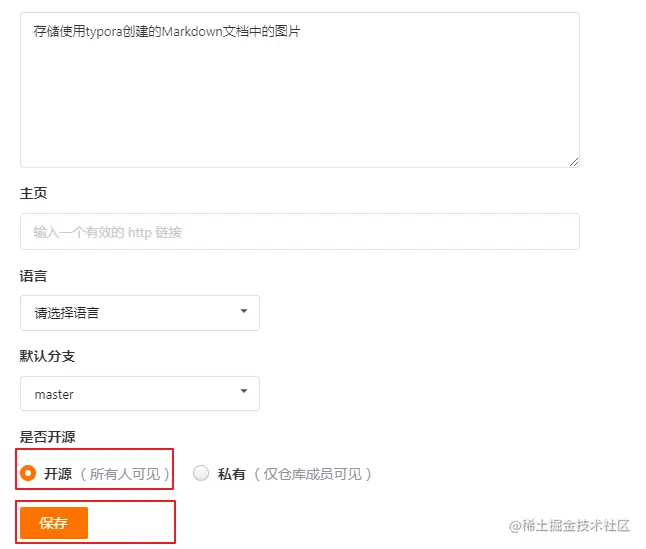
Task: Click the arrow icon beside master
Action: click(x=244, y=391)
